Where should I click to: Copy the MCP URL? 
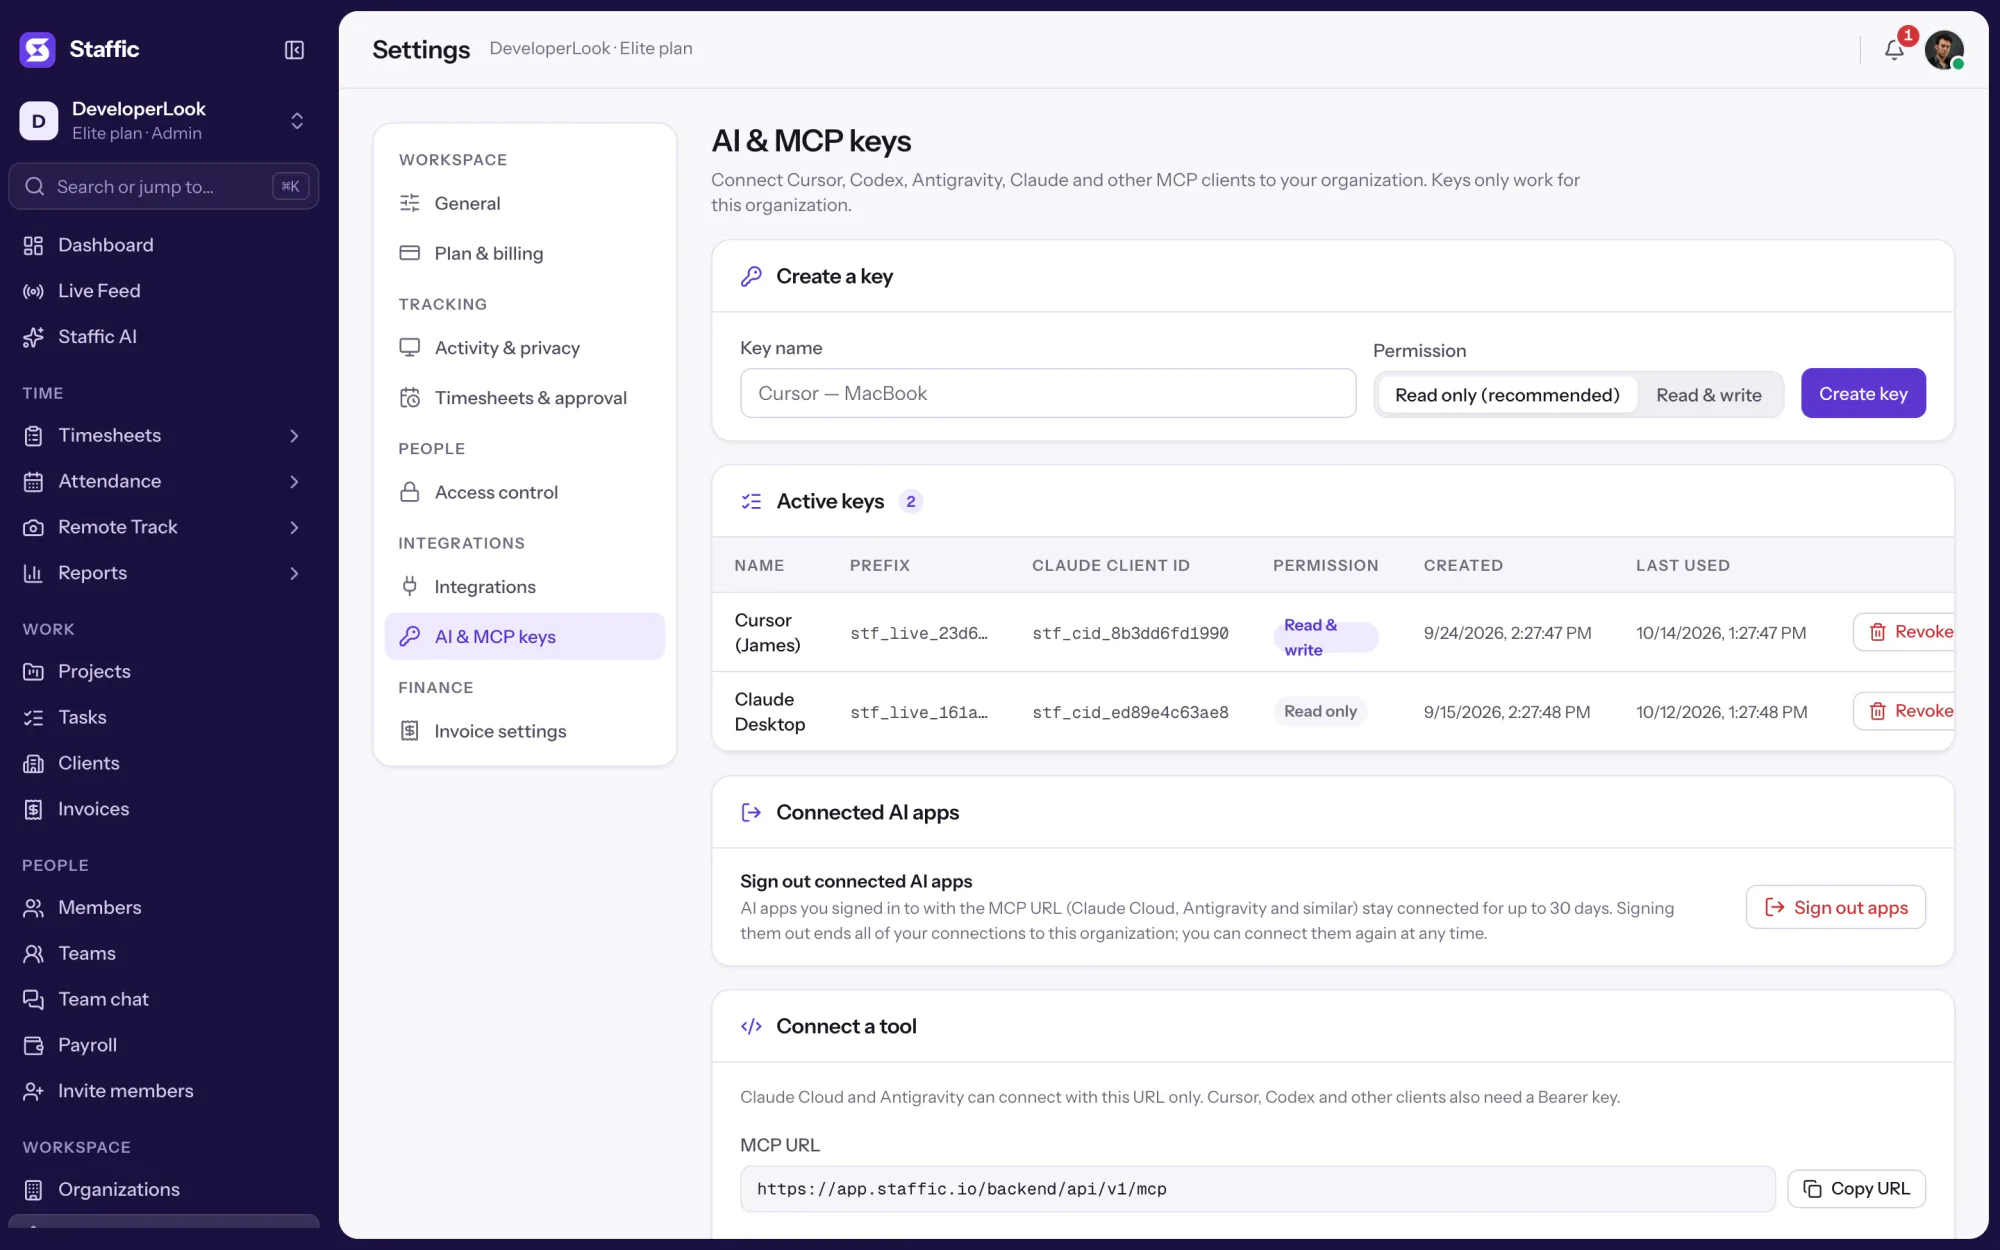(x=1857, y=1189)
